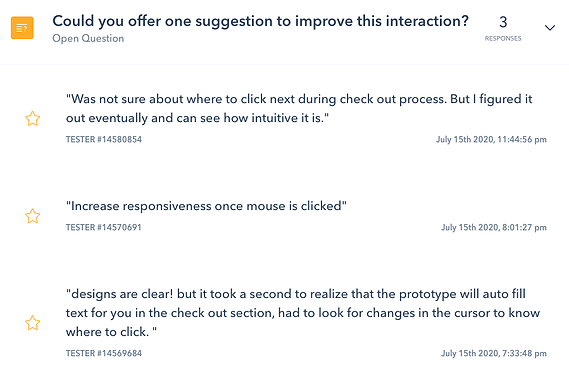The height and width of the screenshot is (374, 569).
Task: Open the TESTER #14570691 label
Action: pos(103,227)
